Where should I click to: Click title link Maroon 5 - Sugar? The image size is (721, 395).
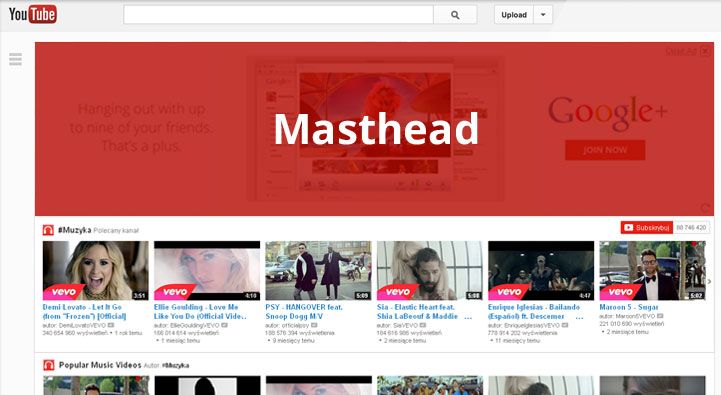pyautogui.click(x=629, y=307)
